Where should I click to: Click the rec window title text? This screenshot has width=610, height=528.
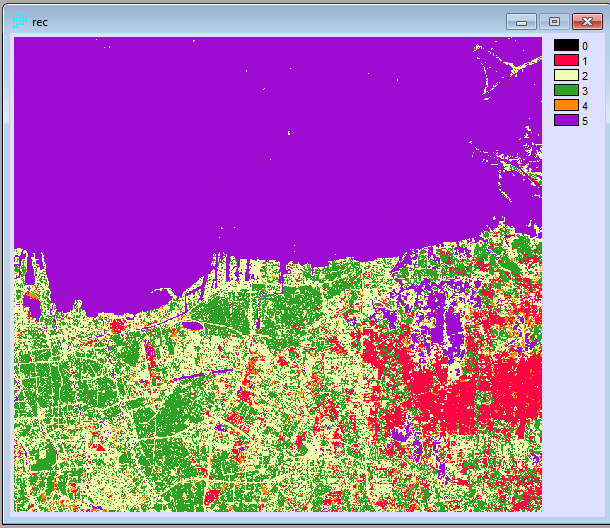[x=40, y=22]
